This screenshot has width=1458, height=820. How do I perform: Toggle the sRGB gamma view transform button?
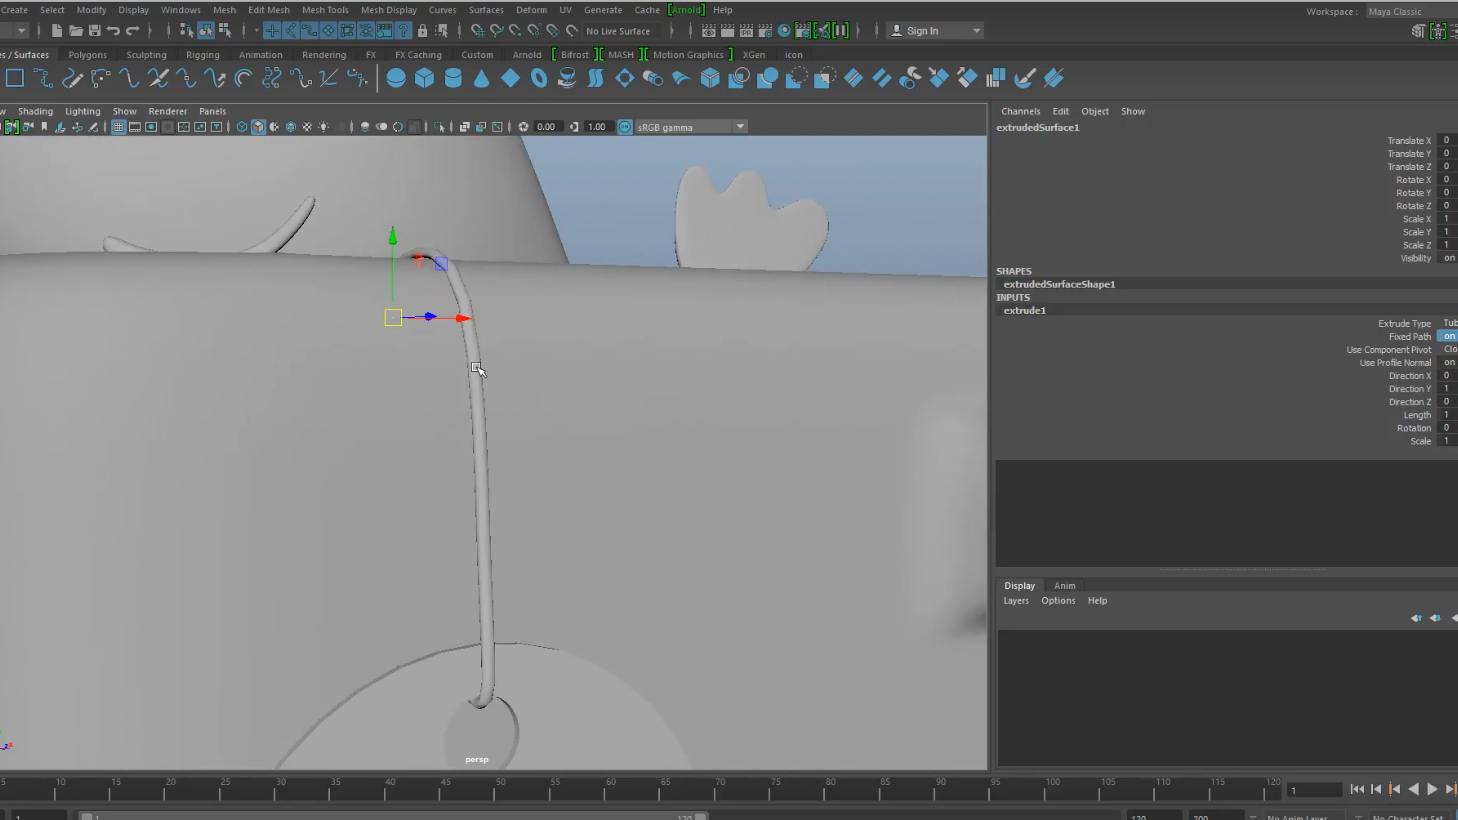point(625,127)
